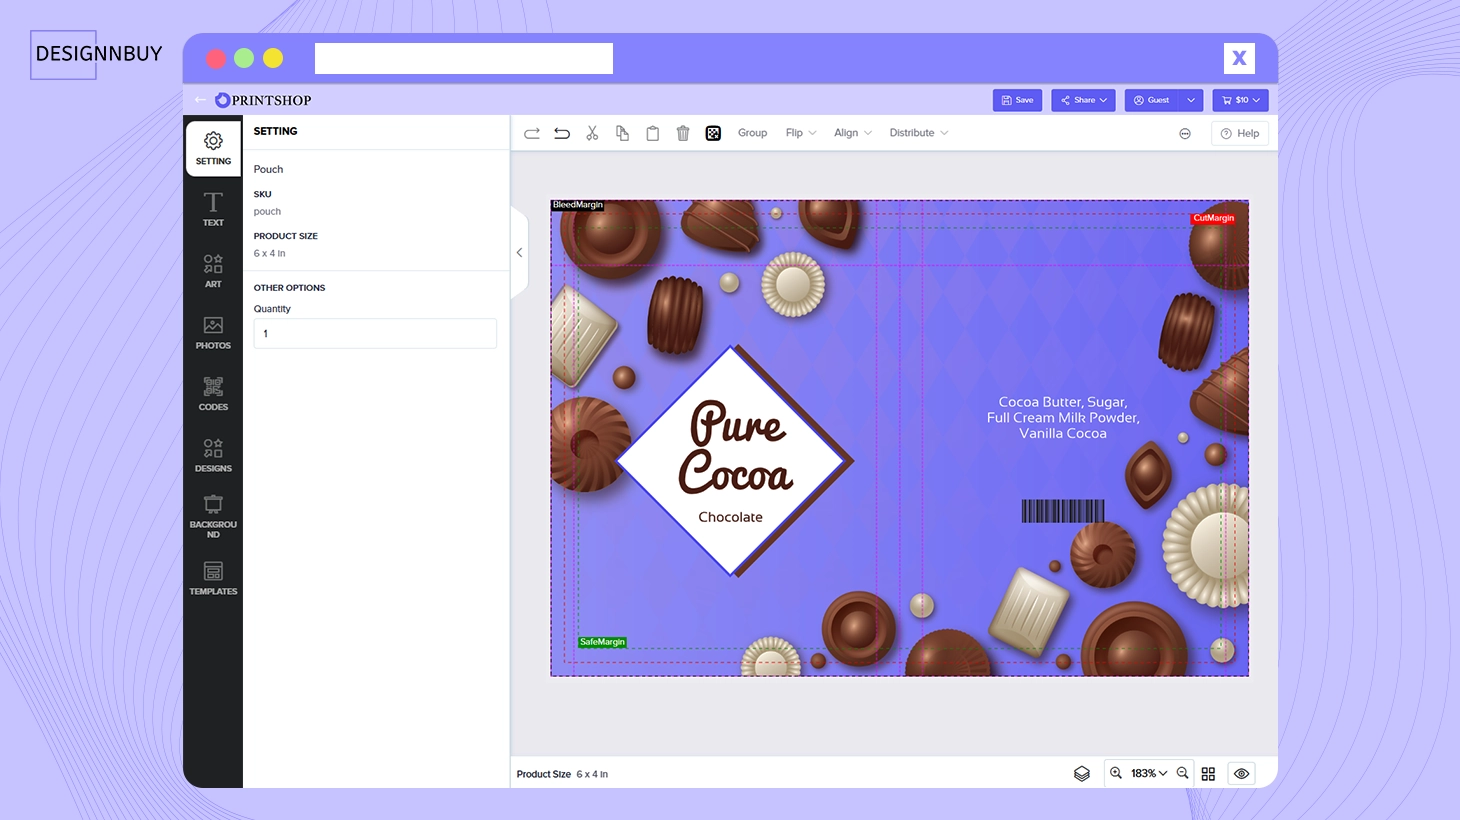The width and height of the screenshot is (1460, 820).
Task: Select the Scissors cut icon in the toolbar
Action: tap(592, 132)
